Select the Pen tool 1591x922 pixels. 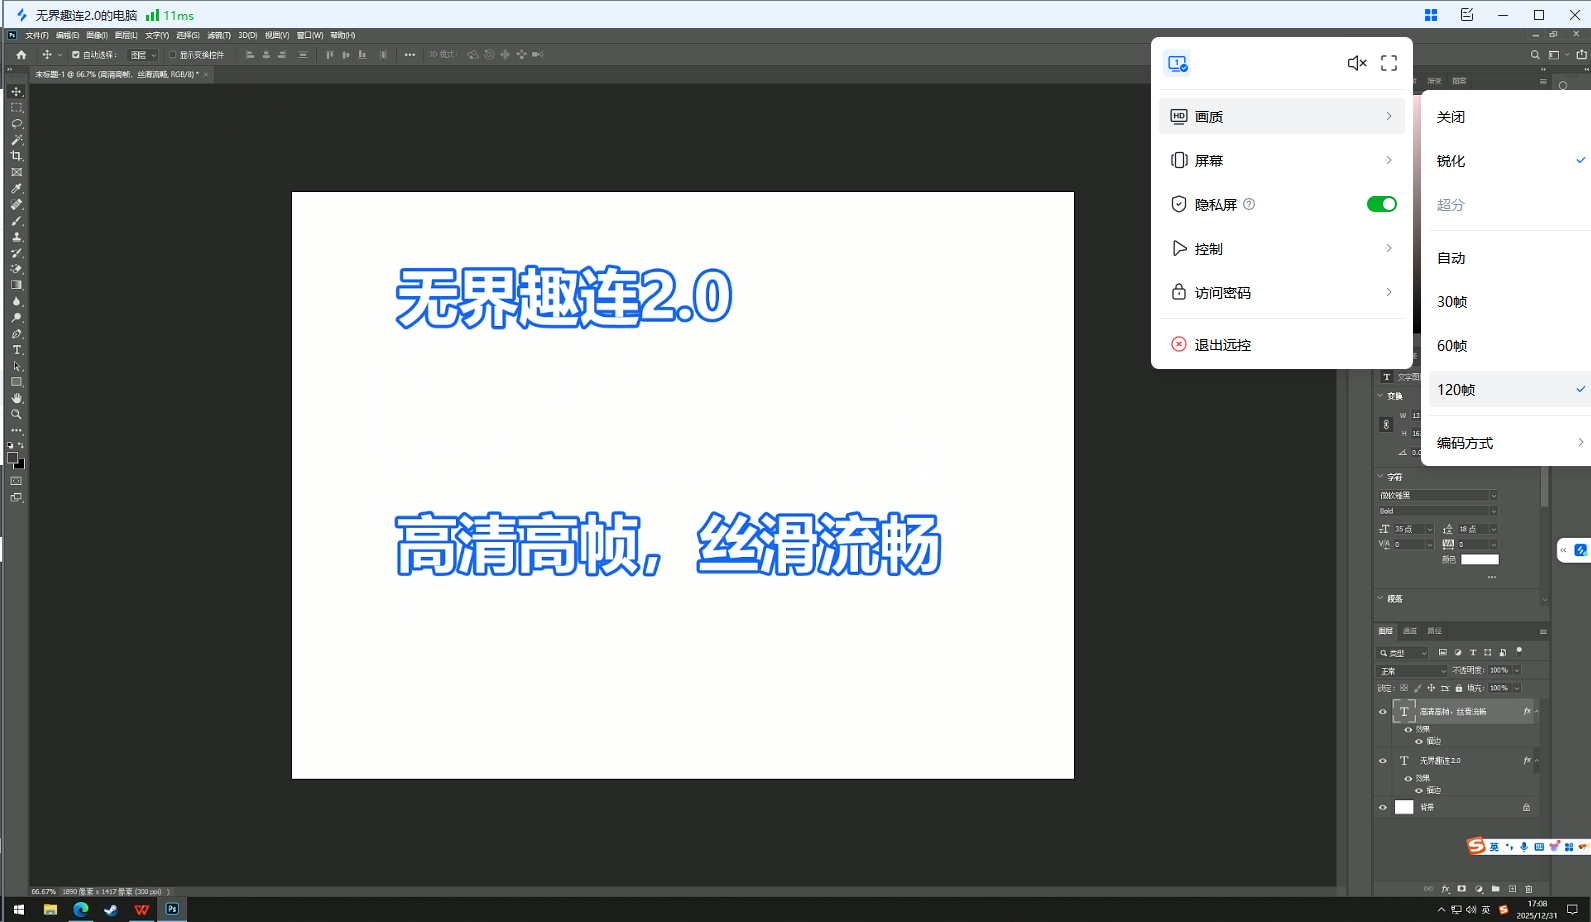click(16, 334)
